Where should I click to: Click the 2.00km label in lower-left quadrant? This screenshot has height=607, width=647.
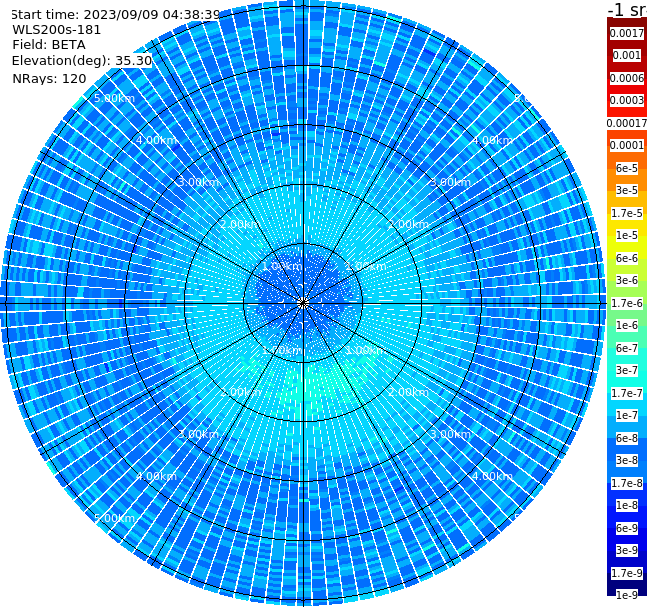pos(241,392)
